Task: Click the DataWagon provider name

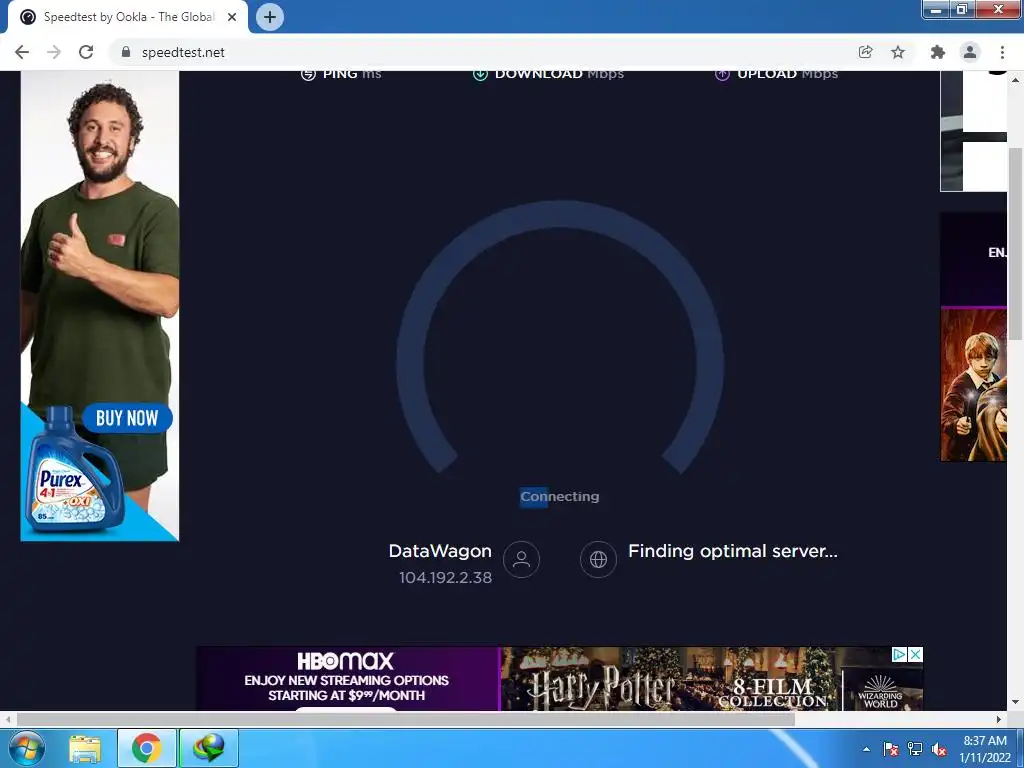Action: (440, 551)
